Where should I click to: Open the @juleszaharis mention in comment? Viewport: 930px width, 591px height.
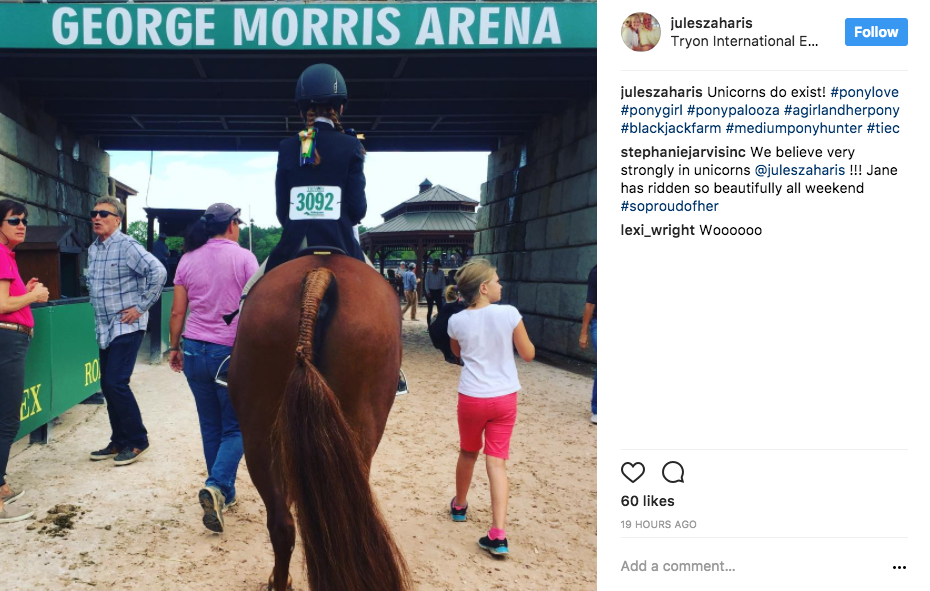pyautogui.click(x=800, y=170)
